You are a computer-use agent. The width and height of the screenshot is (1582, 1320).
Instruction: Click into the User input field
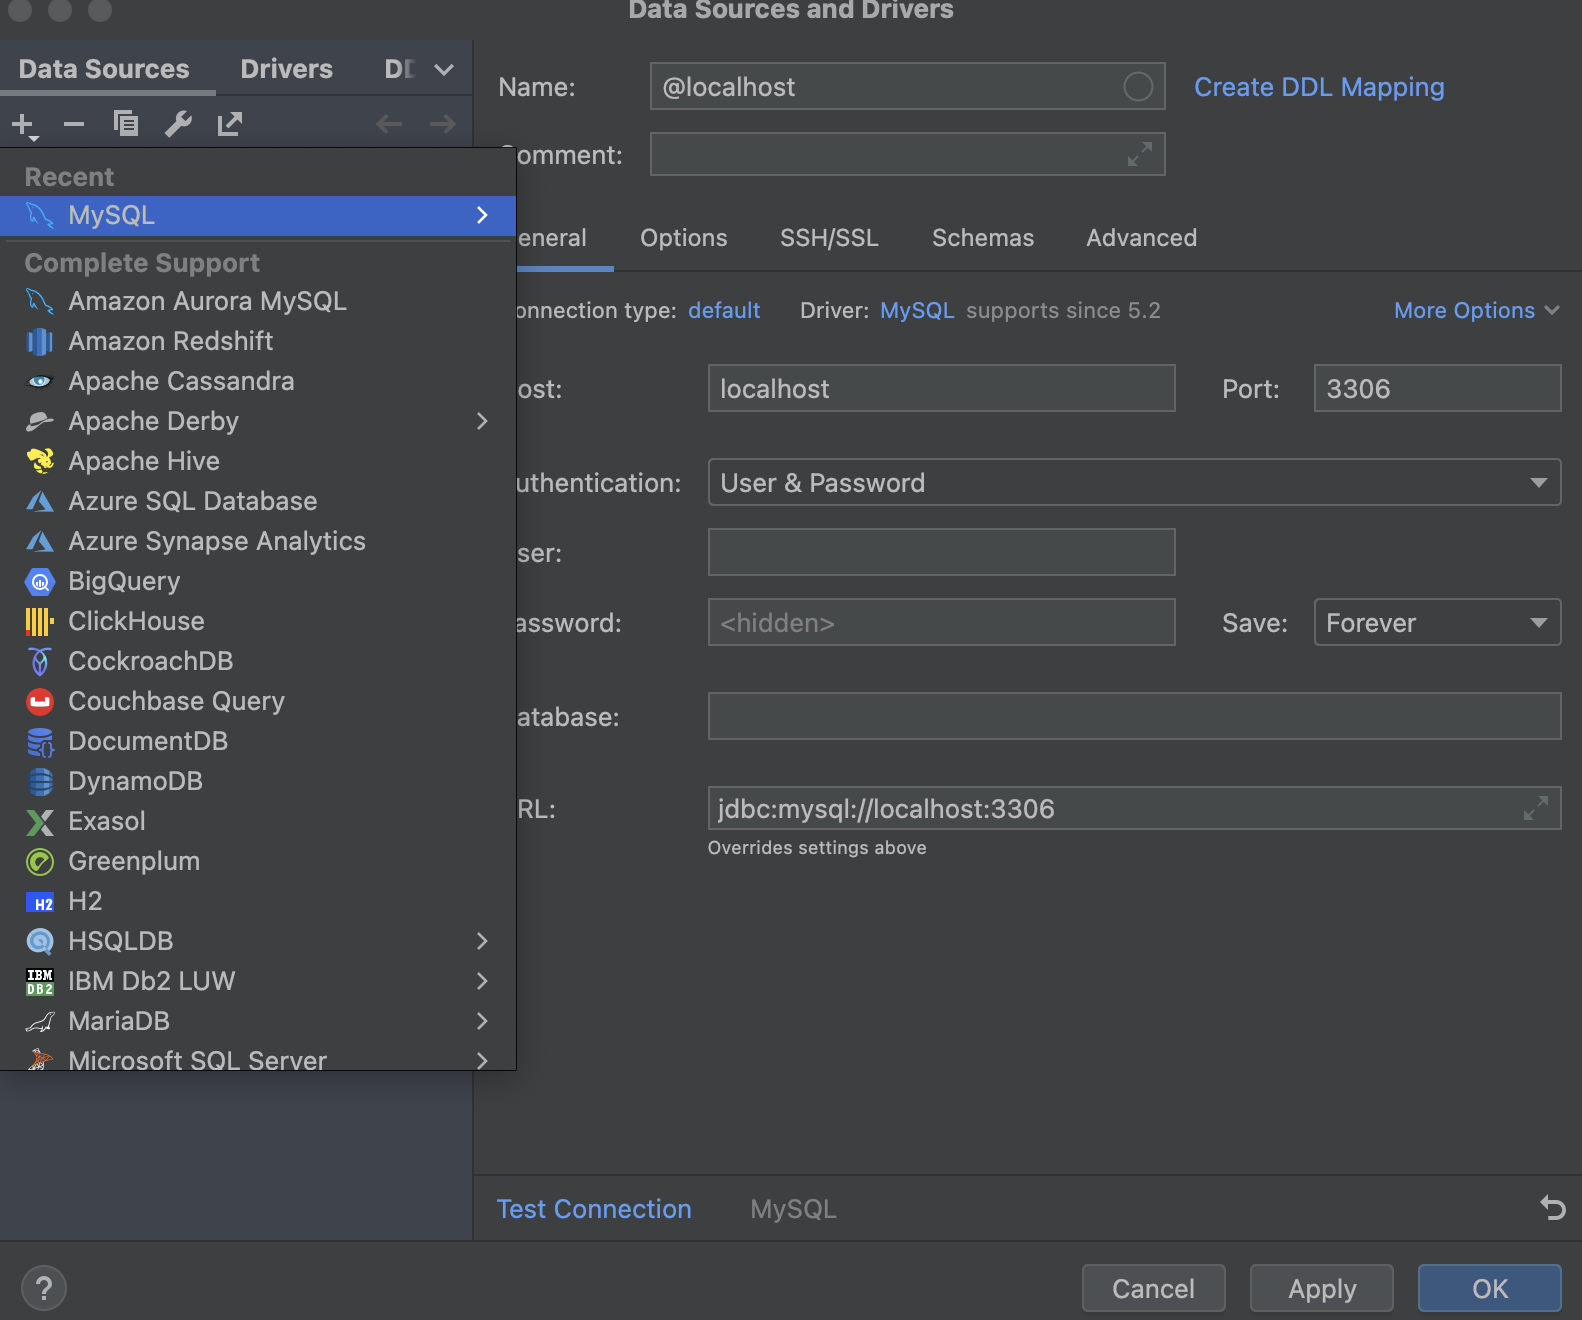point(941,552)
